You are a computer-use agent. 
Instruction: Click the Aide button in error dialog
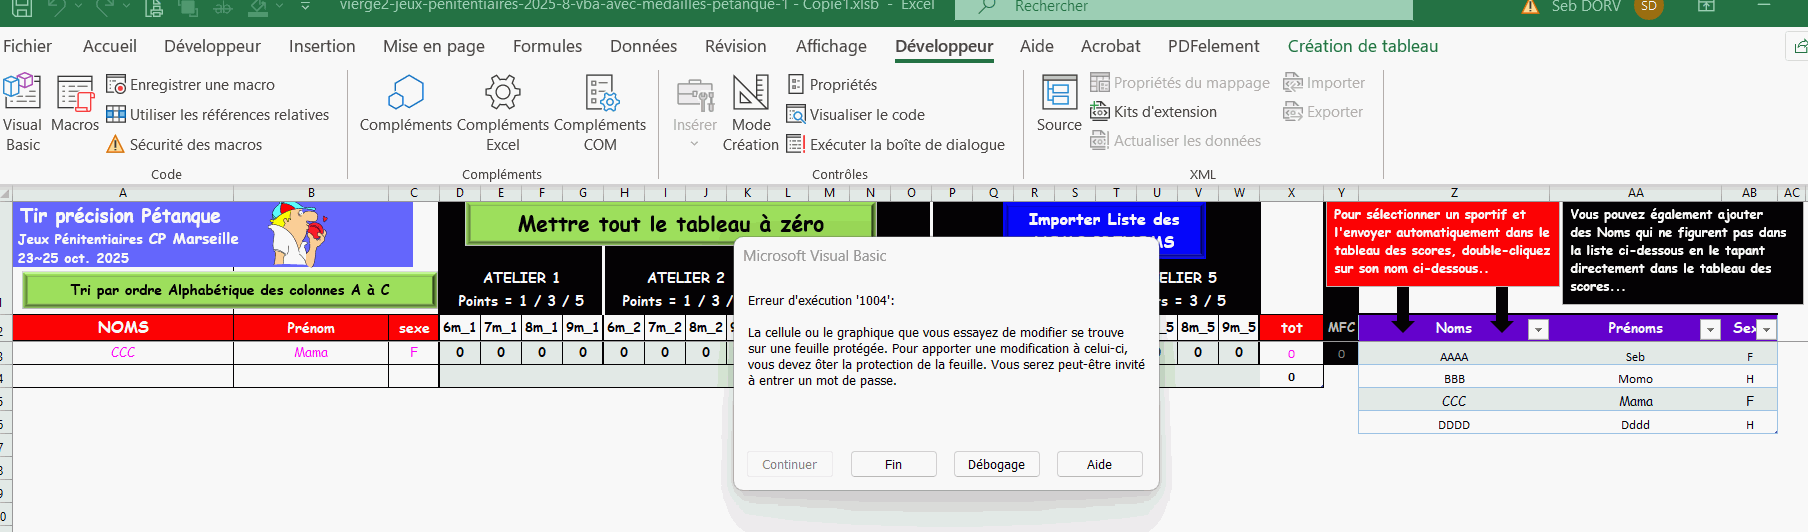1099,464
